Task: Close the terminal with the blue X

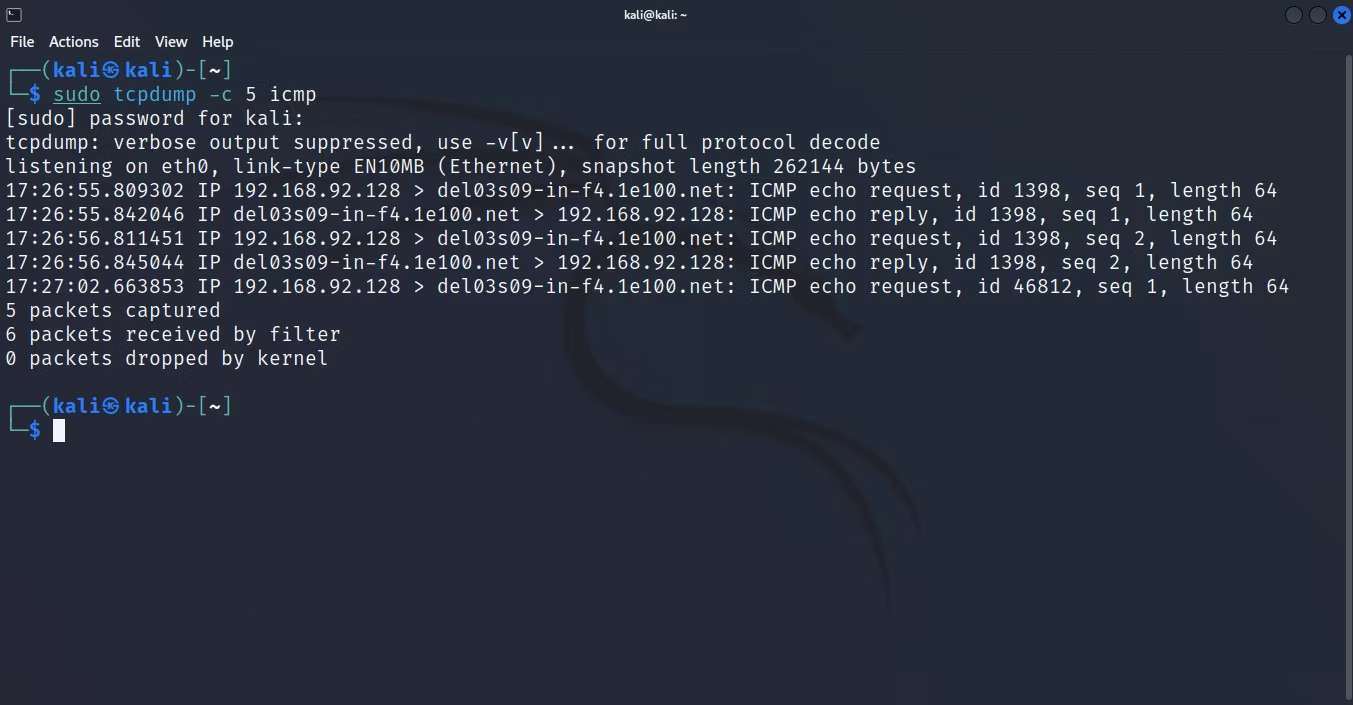Action: point(1341,14)
